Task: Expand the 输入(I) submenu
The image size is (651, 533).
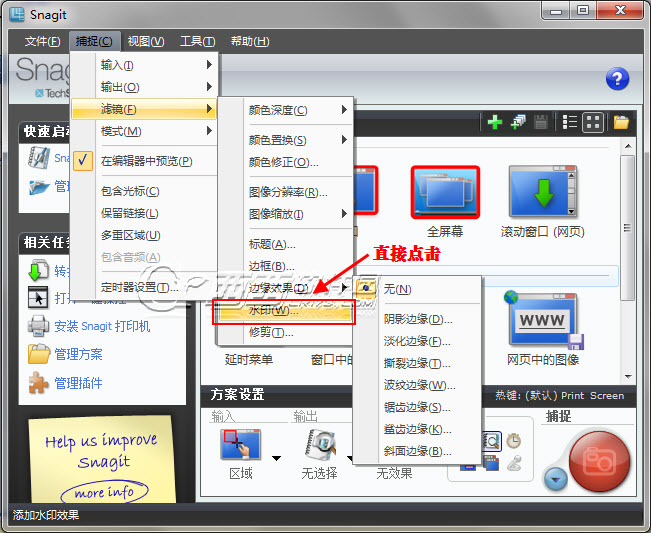Action: tap(144, 65)
